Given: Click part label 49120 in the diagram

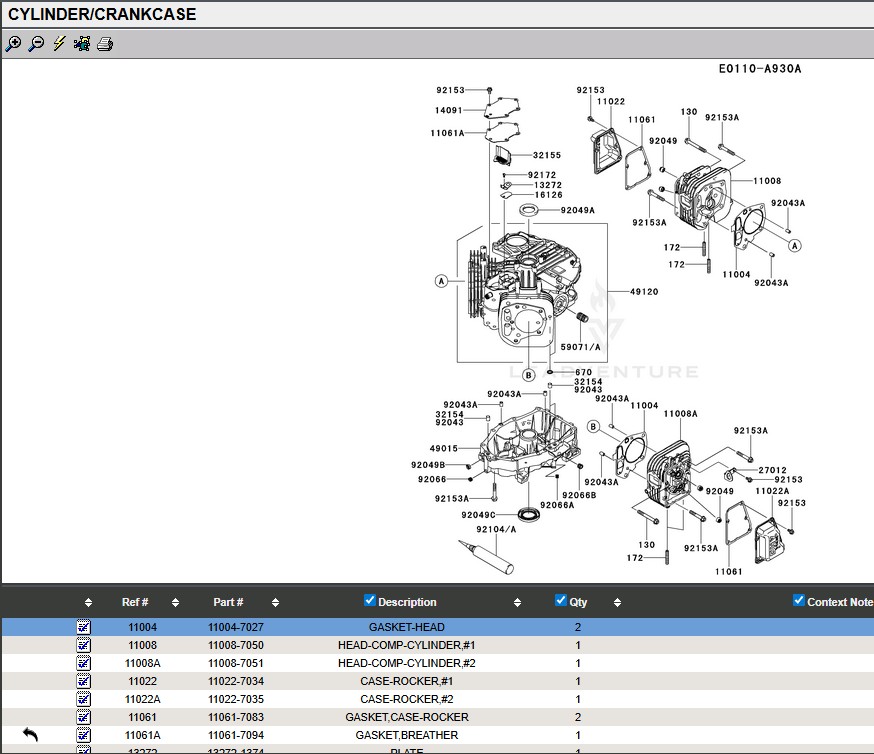Looking at the screenshot, I should click(644, 292).
